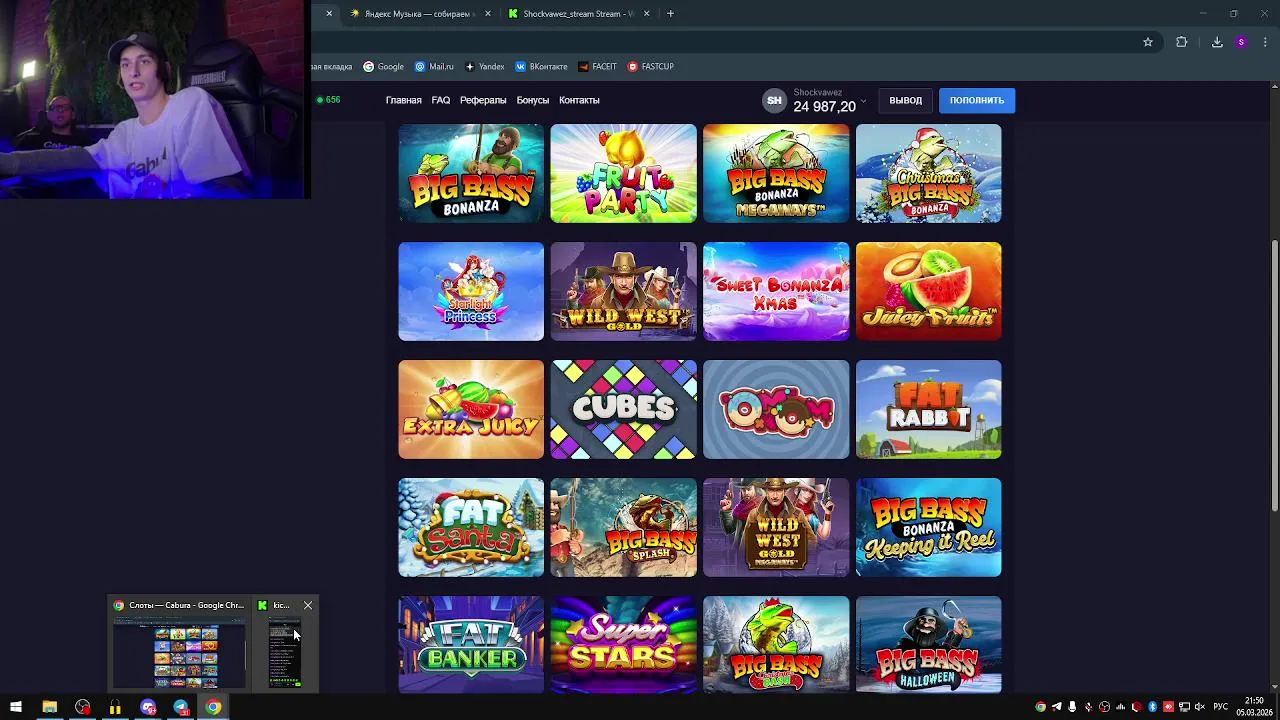1280x720 pixels.
Task: Click the ВЫВОД withdraw button
Action: click(x=906, y=100)
